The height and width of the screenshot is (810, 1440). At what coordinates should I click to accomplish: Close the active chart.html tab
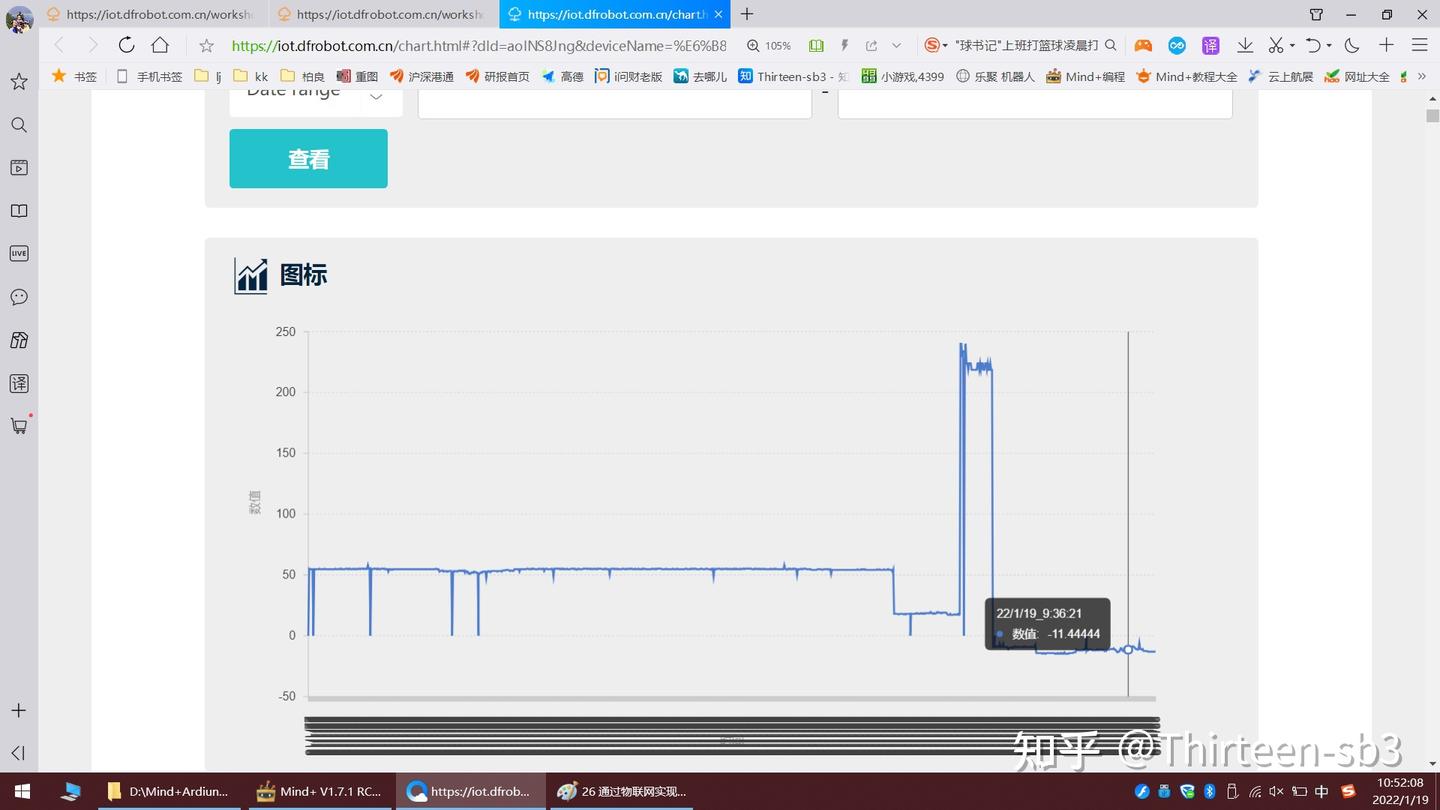click(718, 15)
